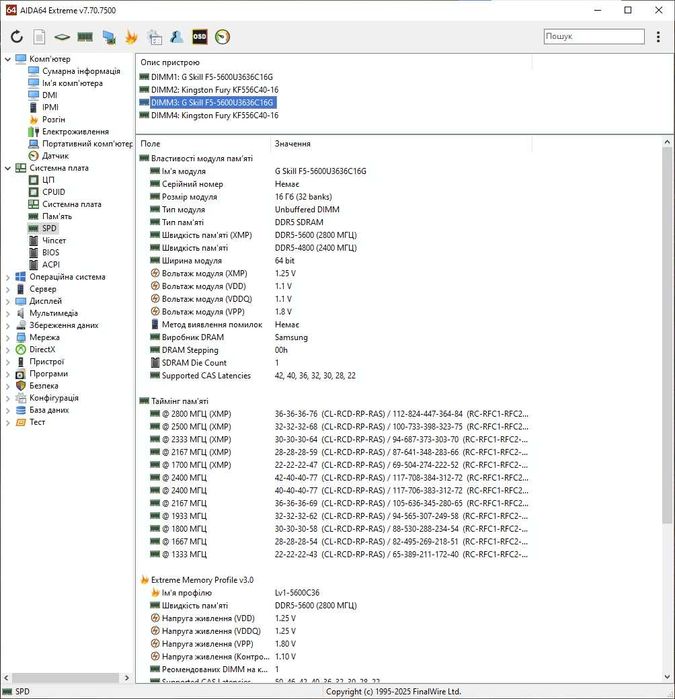Open the CPUID tree item

(x=54, y=192)
